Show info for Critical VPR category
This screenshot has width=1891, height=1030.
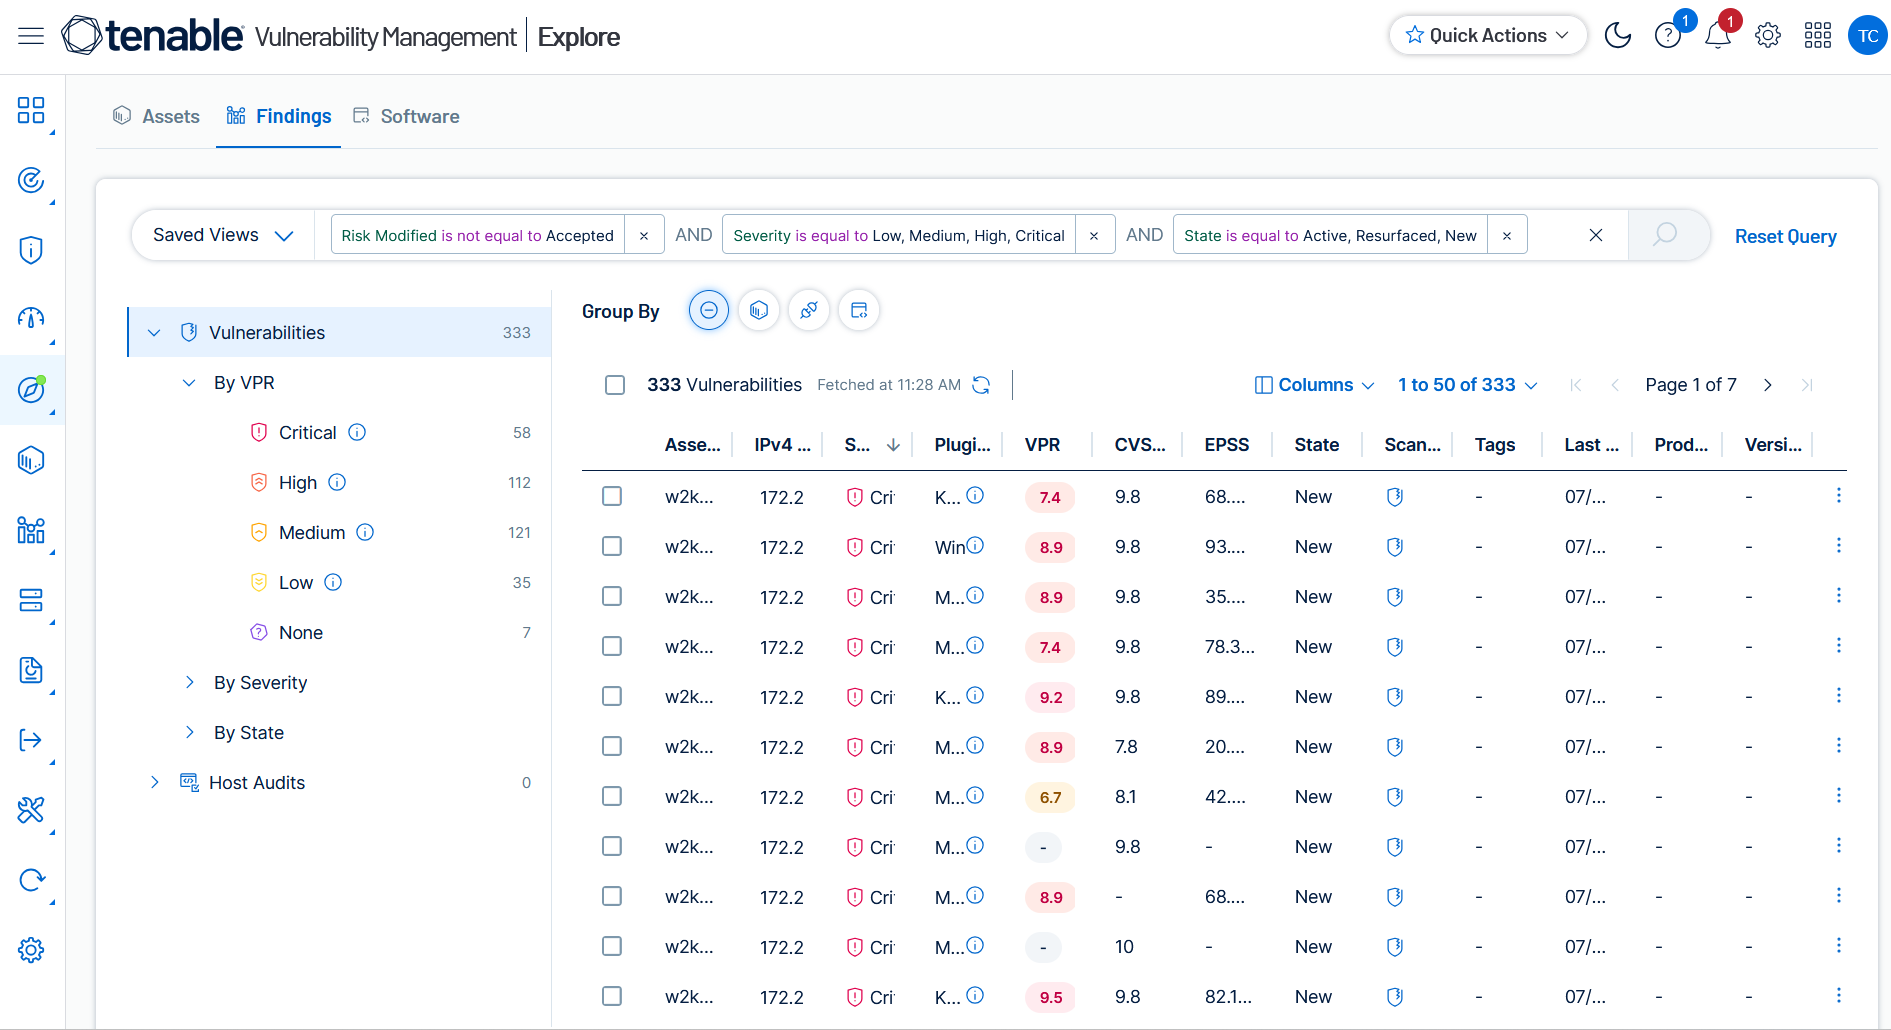coord(357,432)
